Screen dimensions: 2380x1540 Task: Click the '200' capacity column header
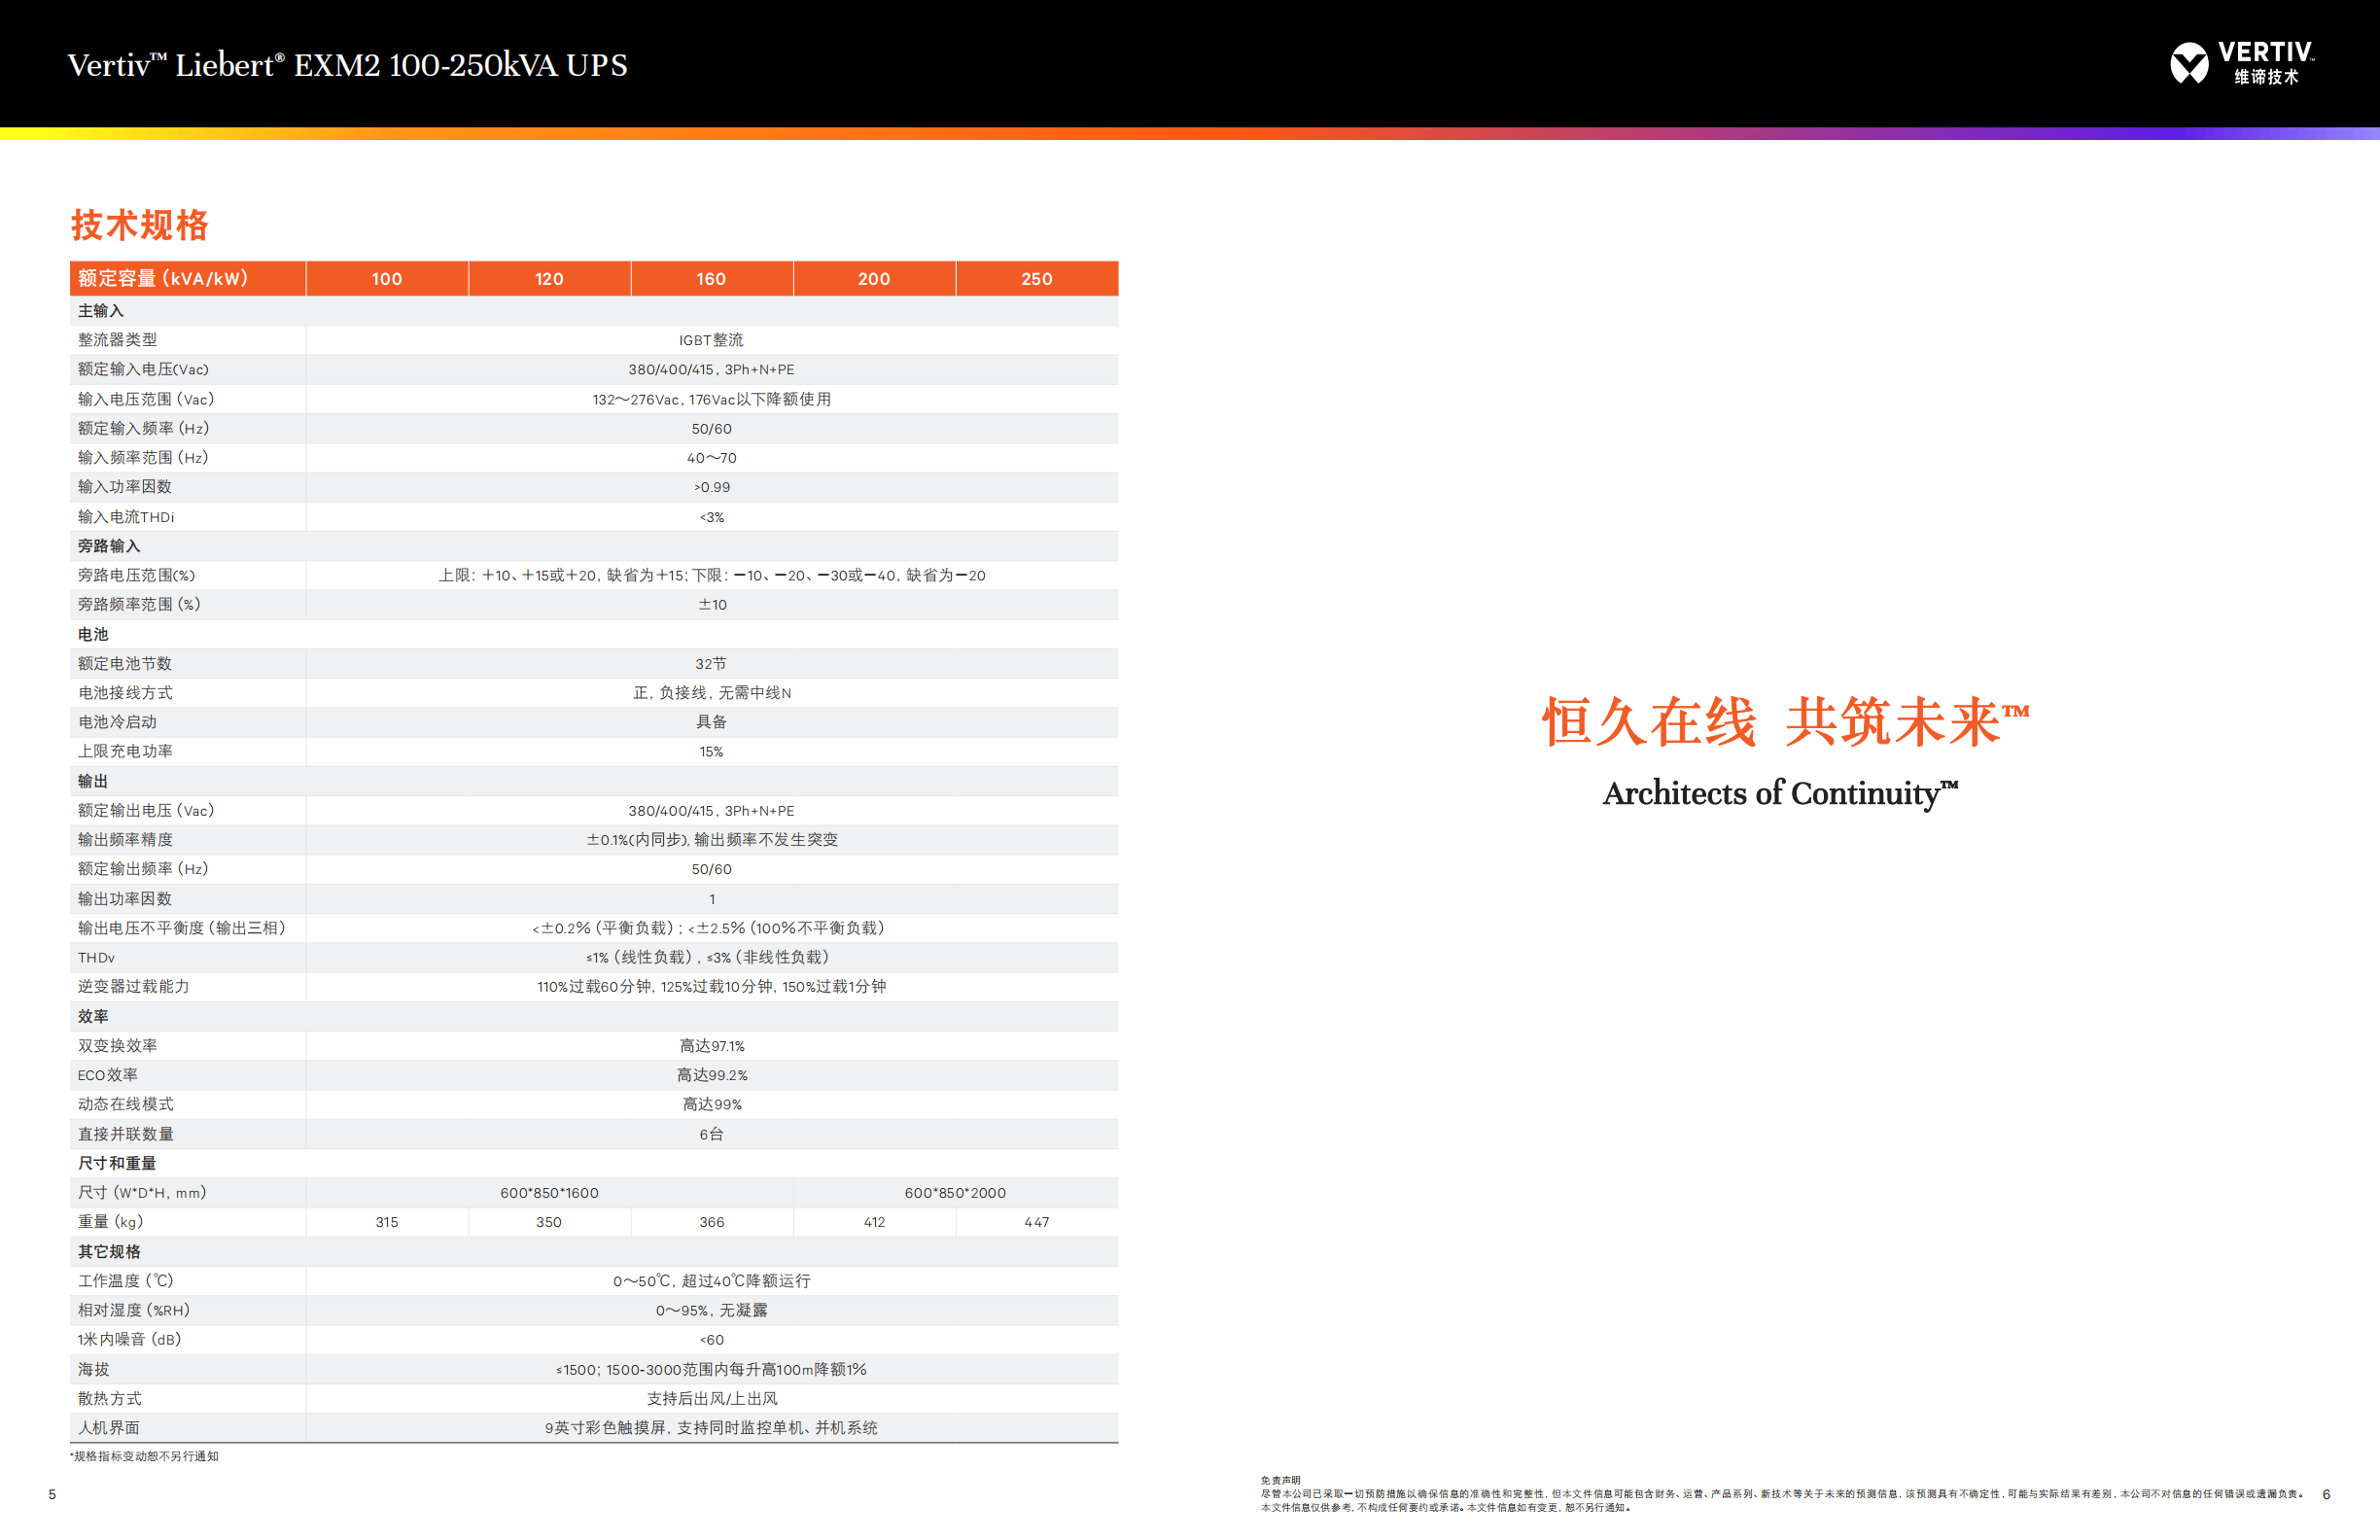tap(874, 279)
